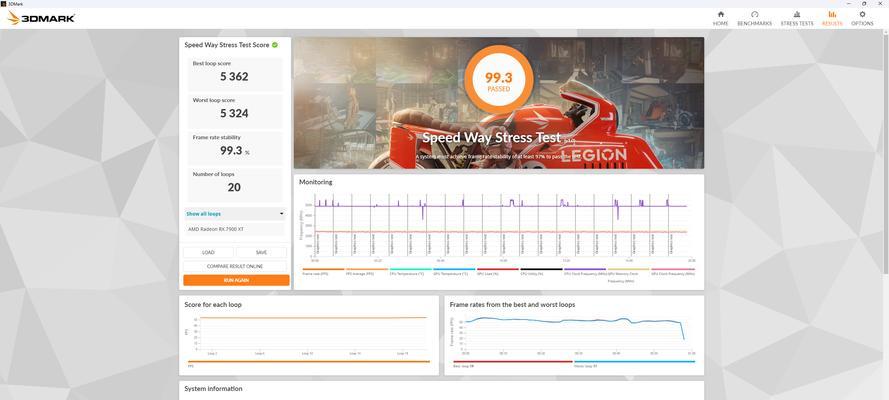Toggle FPS legend in Score for each loop

pos(308,363)
